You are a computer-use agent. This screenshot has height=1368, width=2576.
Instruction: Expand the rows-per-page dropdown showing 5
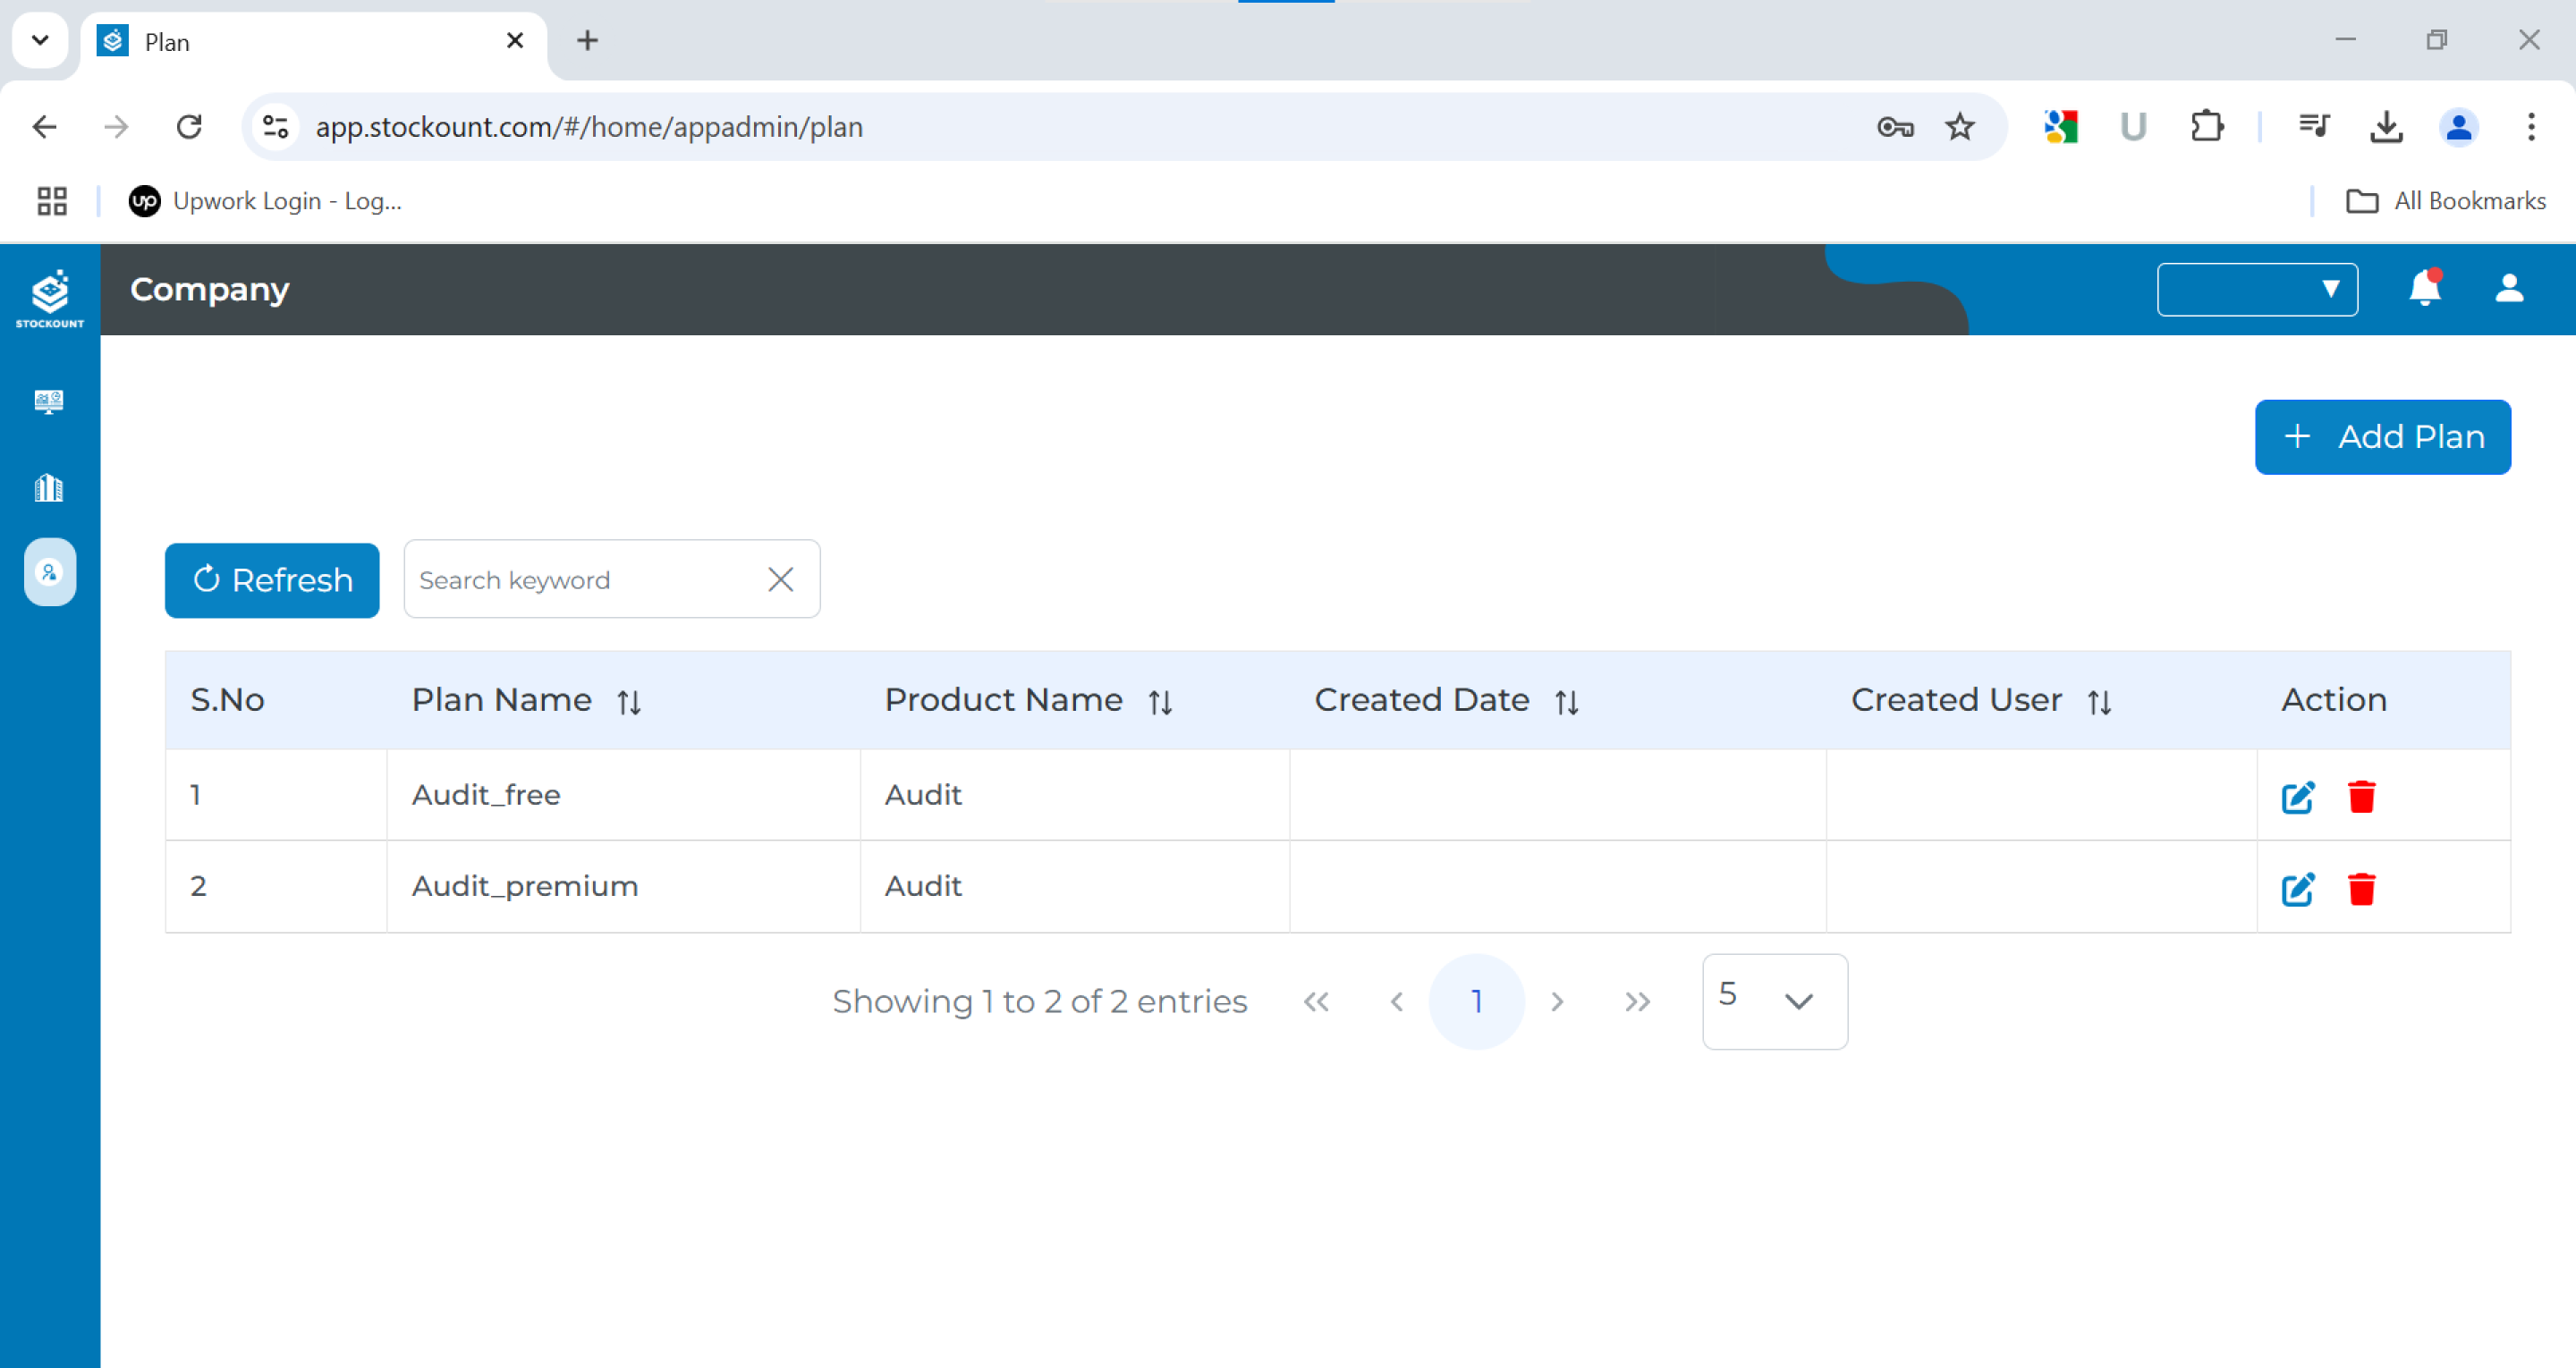(x=1774, y=1001)
